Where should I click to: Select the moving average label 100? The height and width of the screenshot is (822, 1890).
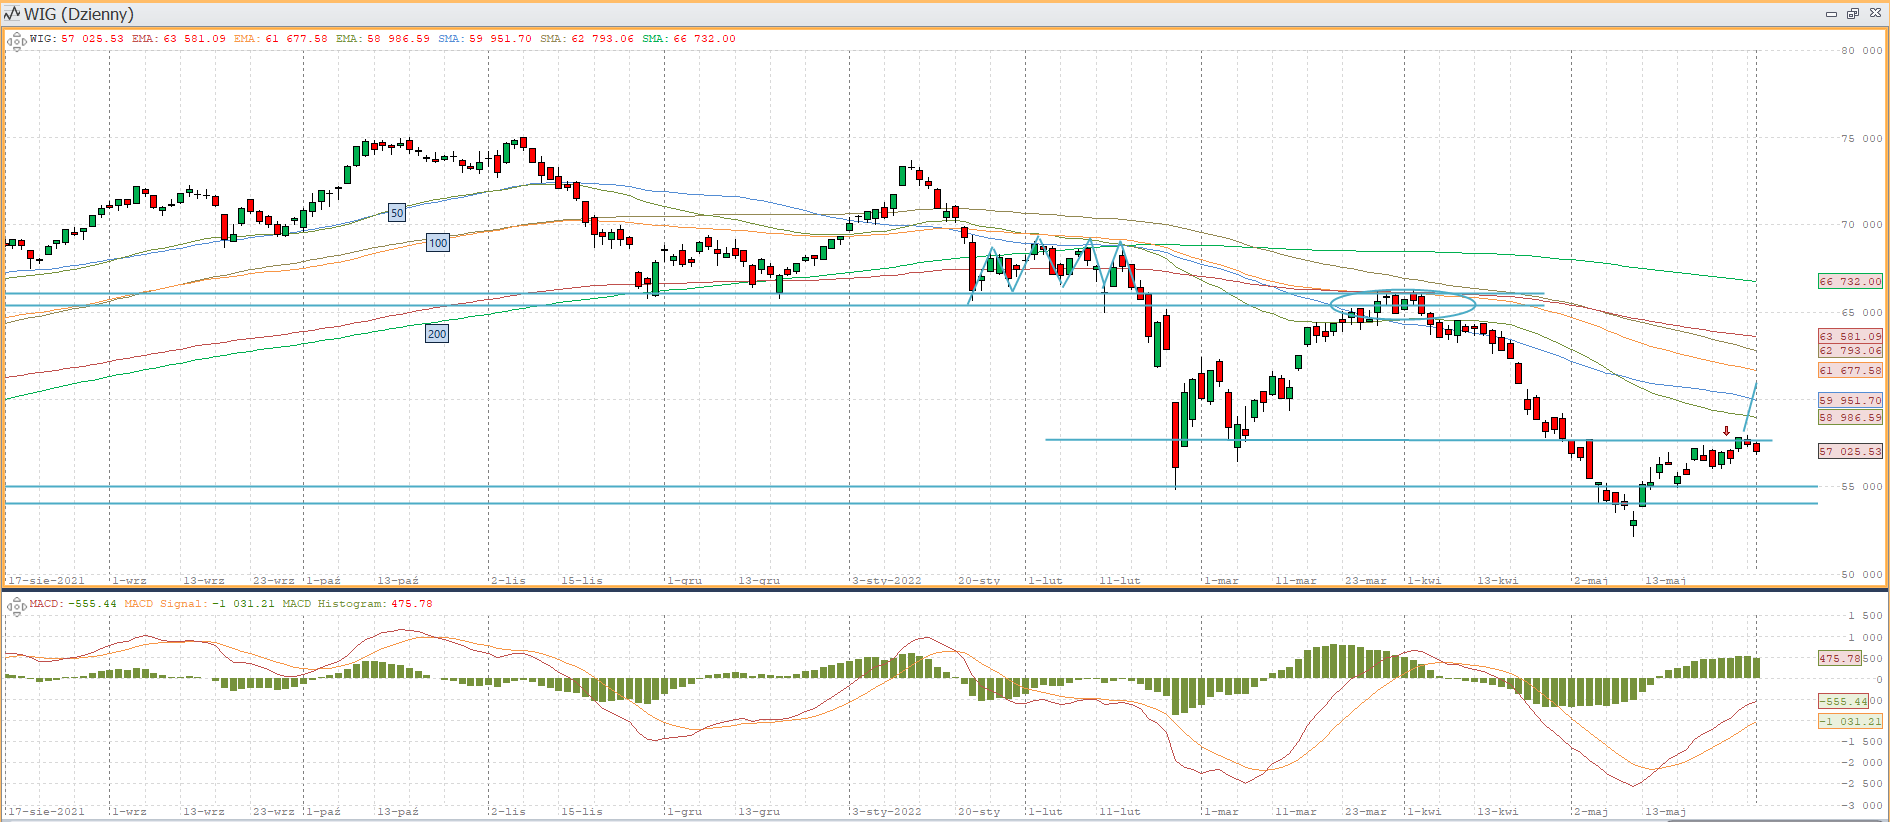(x=438, y=243)
